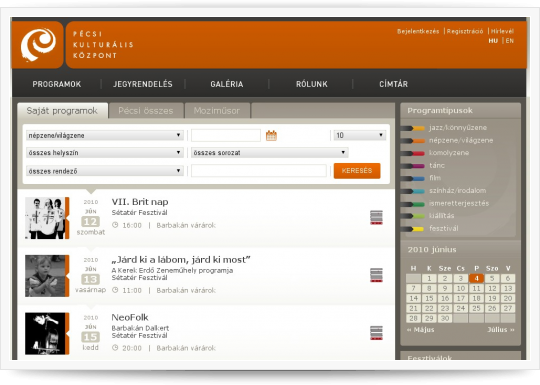
Task: Go to next month Július
Action: coord(501,330)
